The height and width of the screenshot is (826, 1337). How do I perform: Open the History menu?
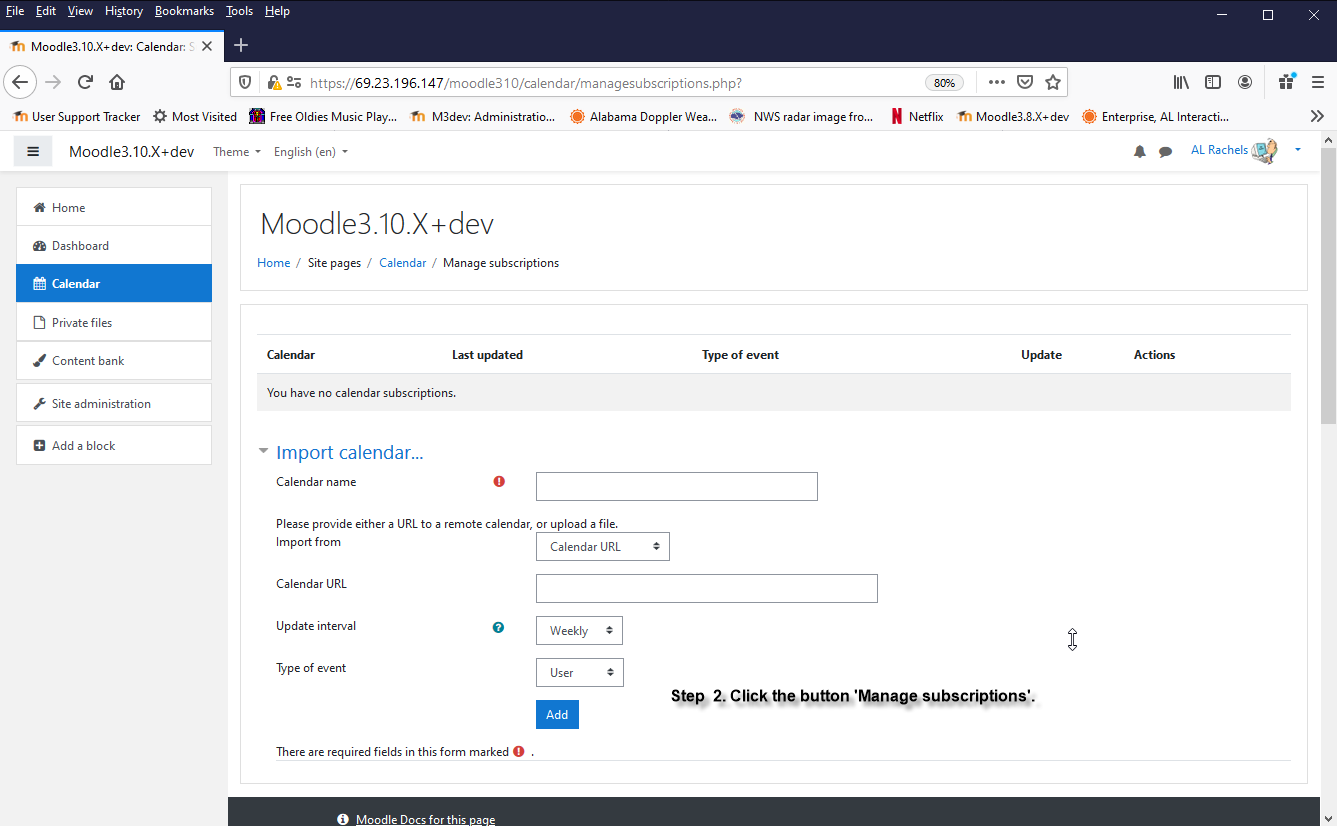coord(124,11)
